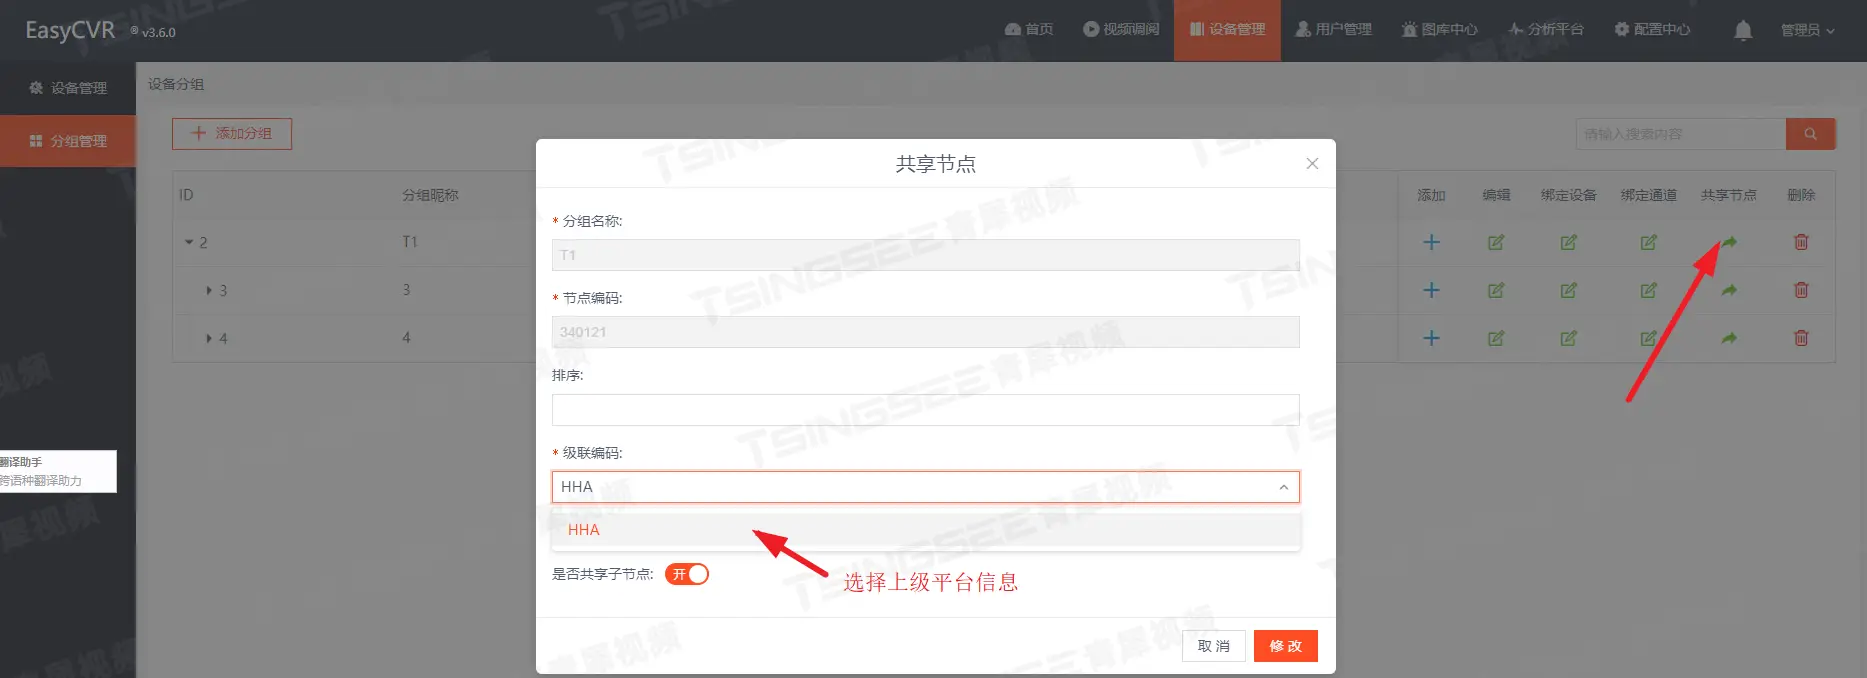The width and height of the screenshot is (1867, 678).
Task: Select 分组管理 in left sidebar
Action: point(68,141)
